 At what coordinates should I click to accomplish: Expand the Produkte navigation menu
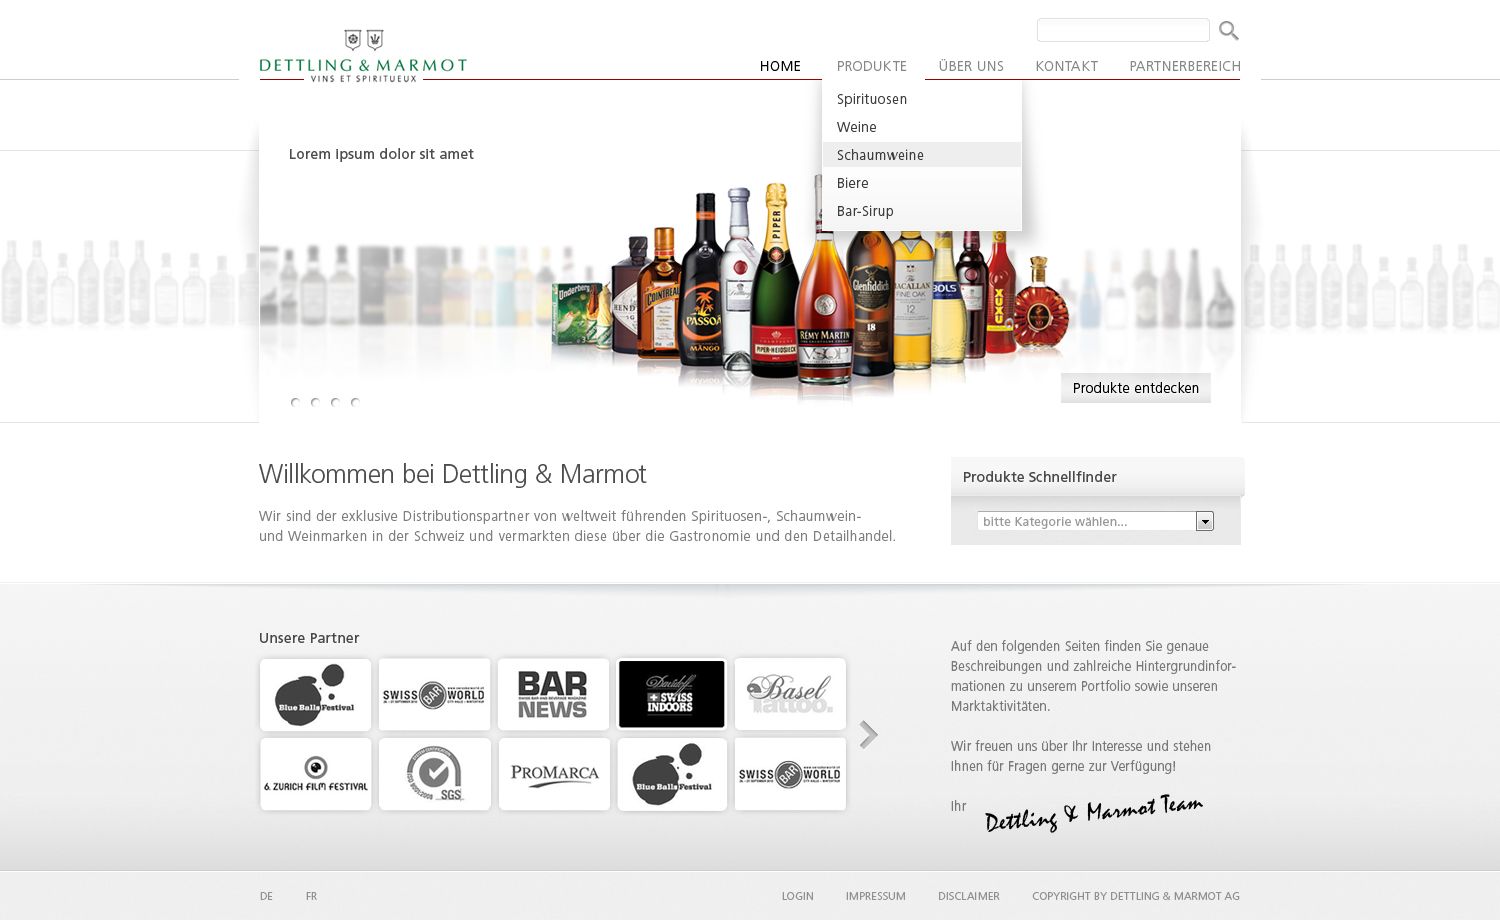pyautogui.click(x=871, y=66)
